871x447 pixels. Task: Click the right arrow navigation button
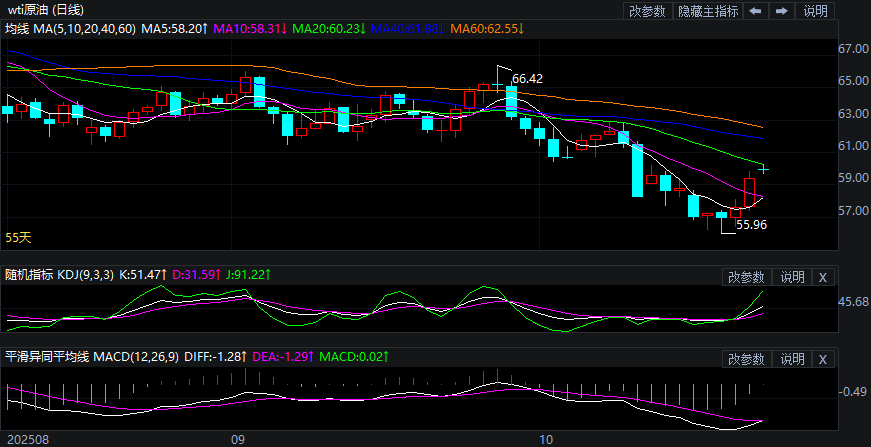click(781, 11)
